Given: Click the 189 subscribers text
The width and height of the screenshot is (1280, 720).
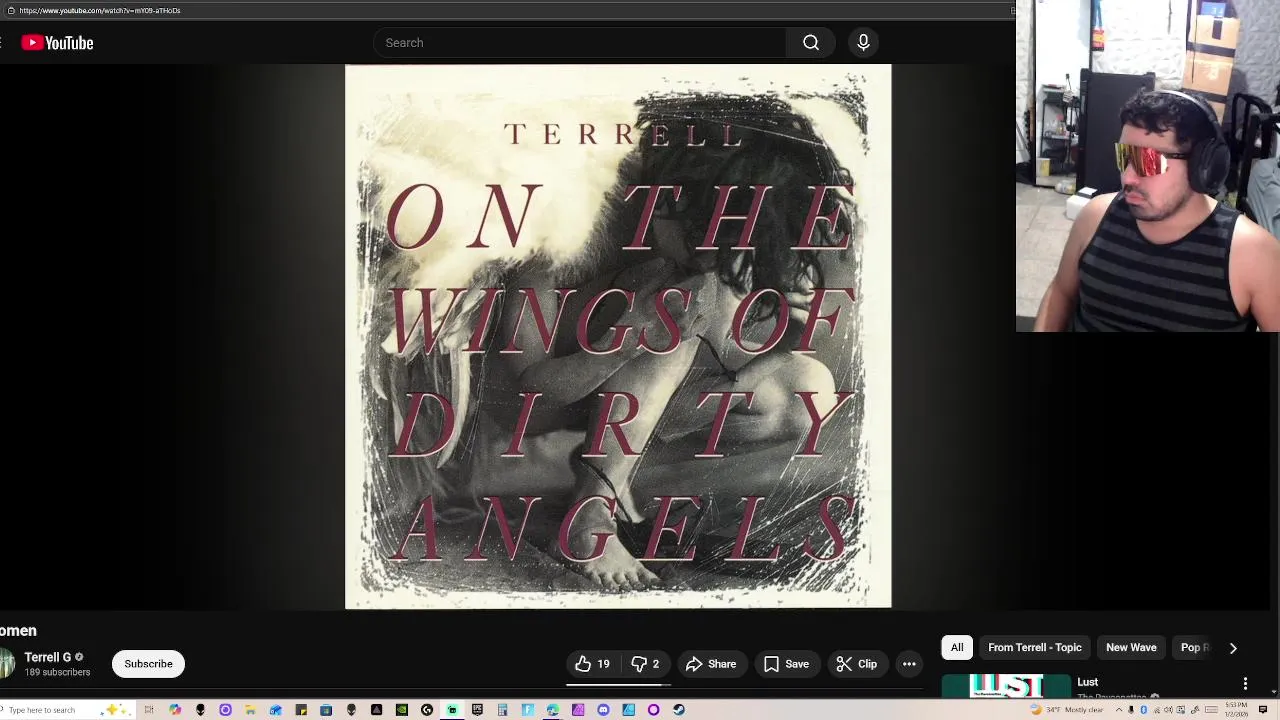Looking at the screenshot, I should coord(57,672).
